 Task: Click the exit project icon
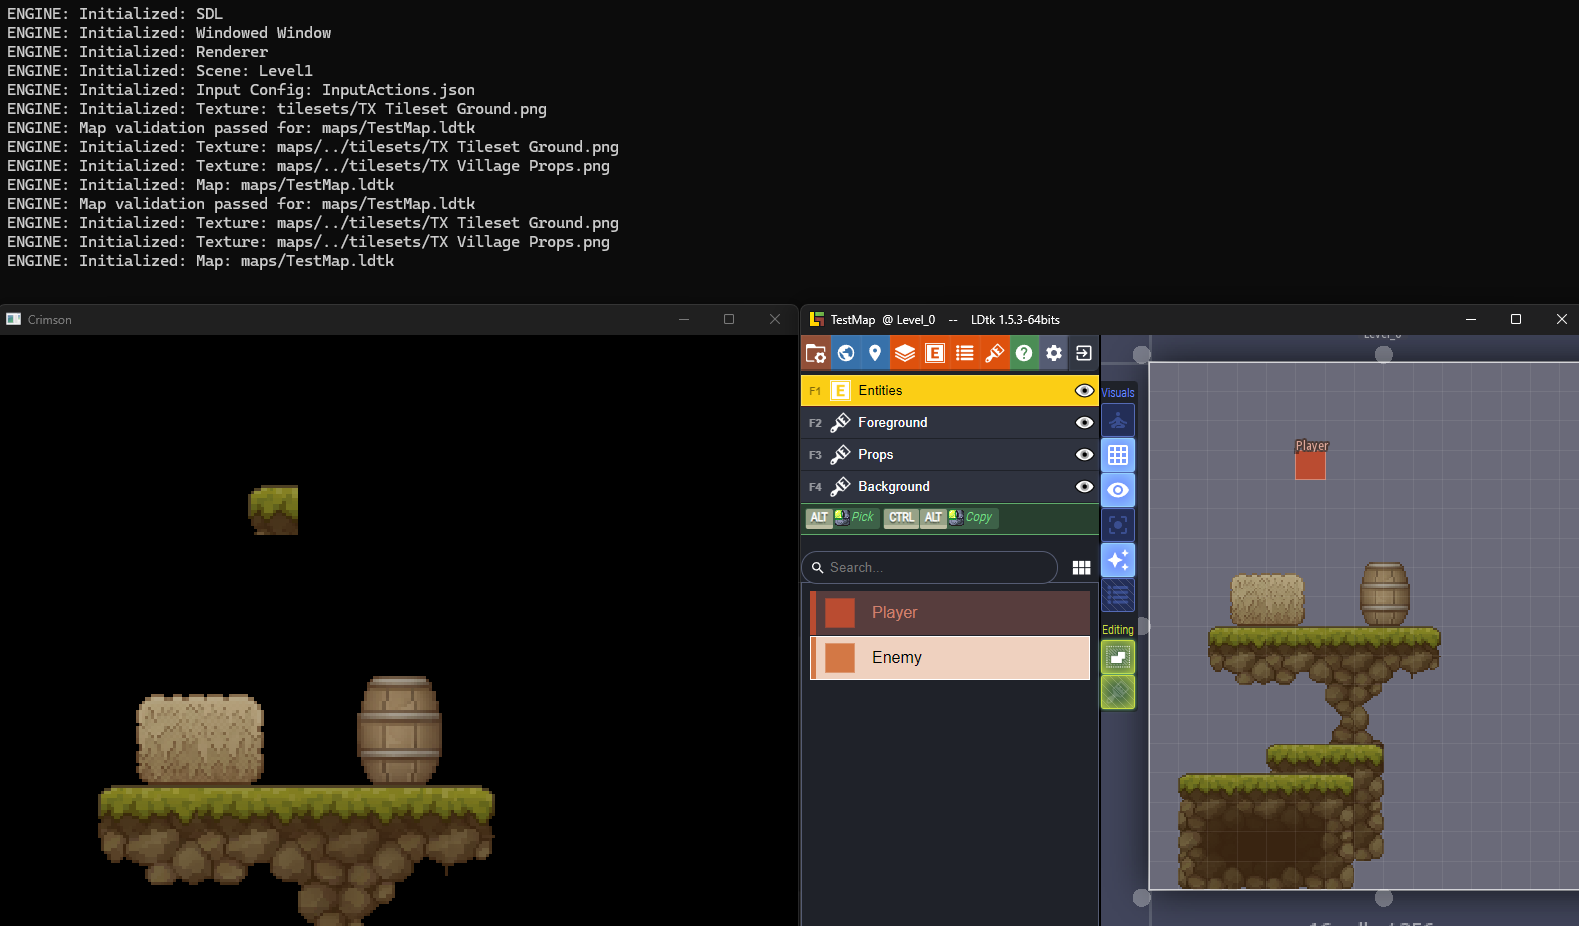[x=1083, y=353]
